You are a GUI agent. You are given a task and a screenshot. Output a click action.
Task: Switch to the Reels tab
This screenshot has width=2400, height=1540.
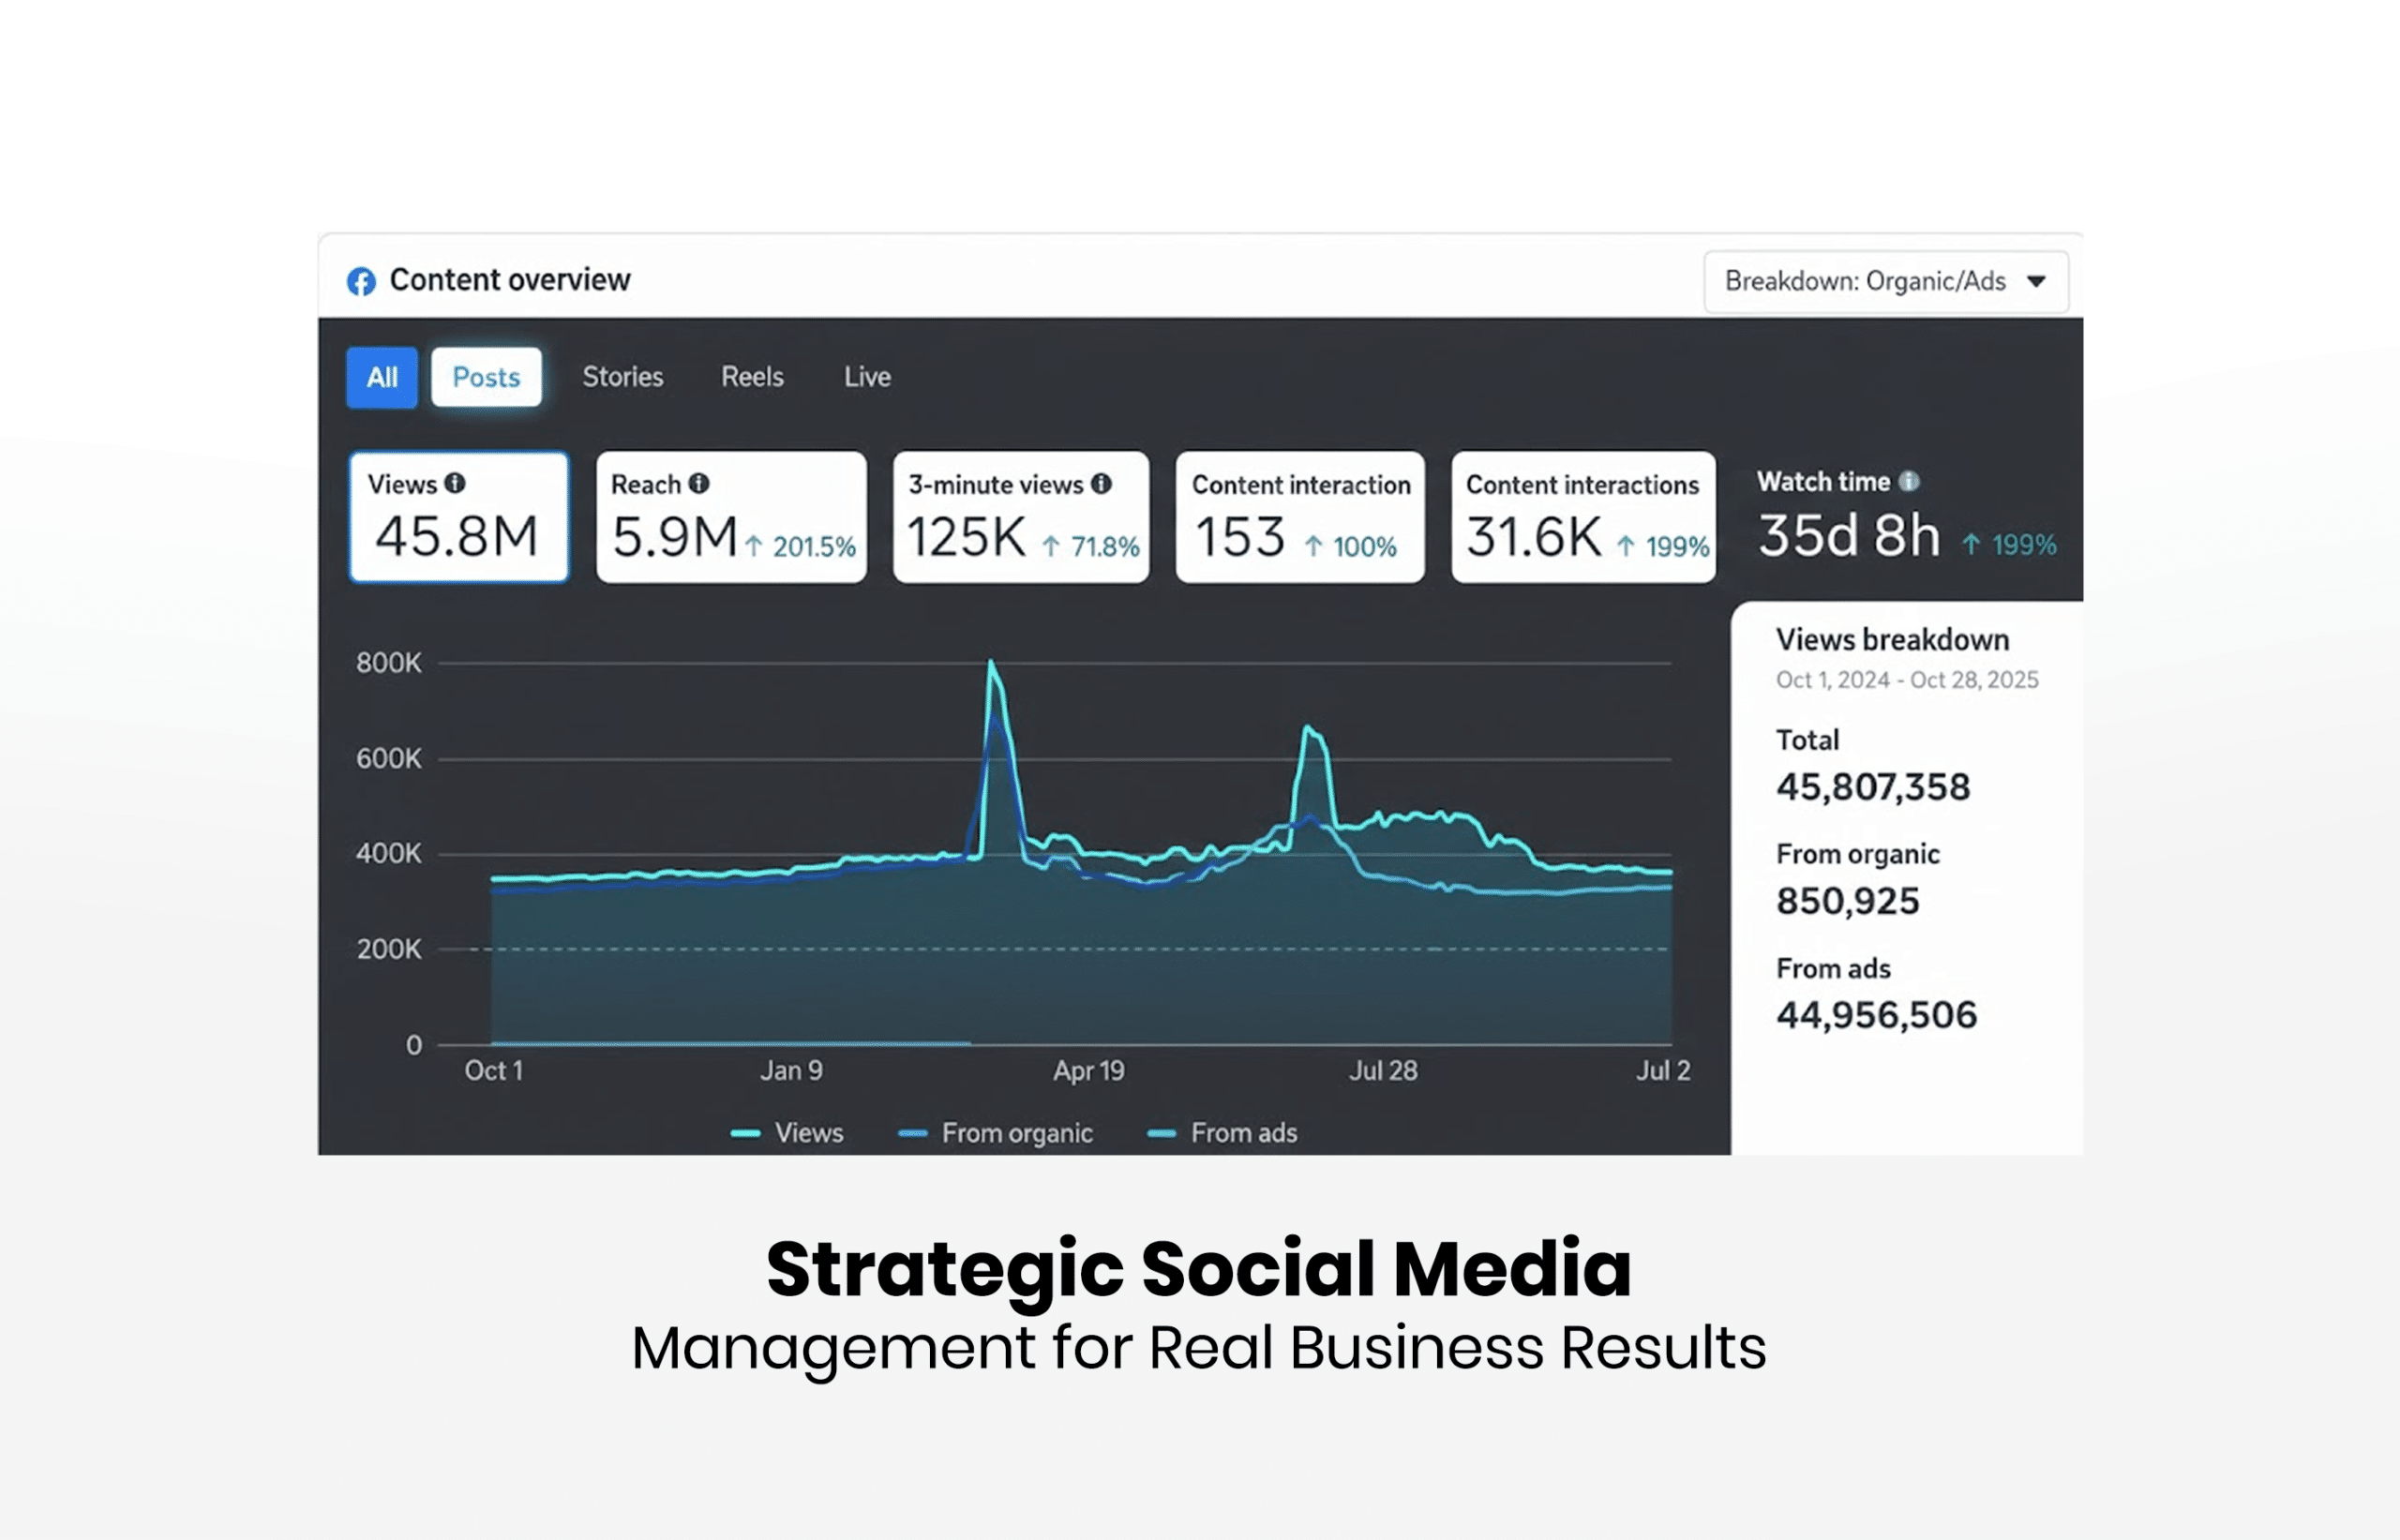[x=752, y=377]
